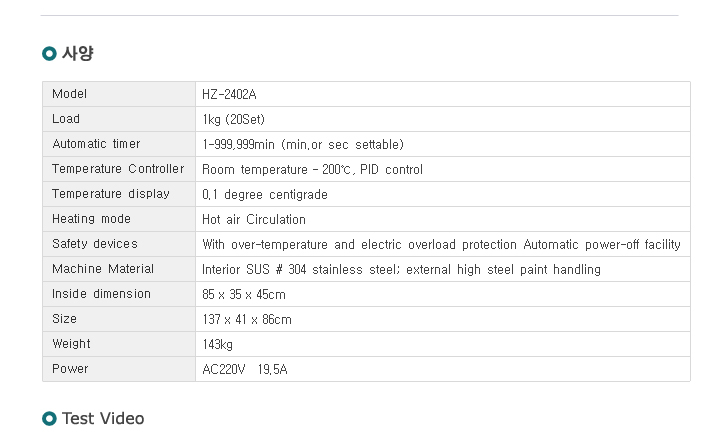Click the 1-999,999min timer value

coord(303,145)
